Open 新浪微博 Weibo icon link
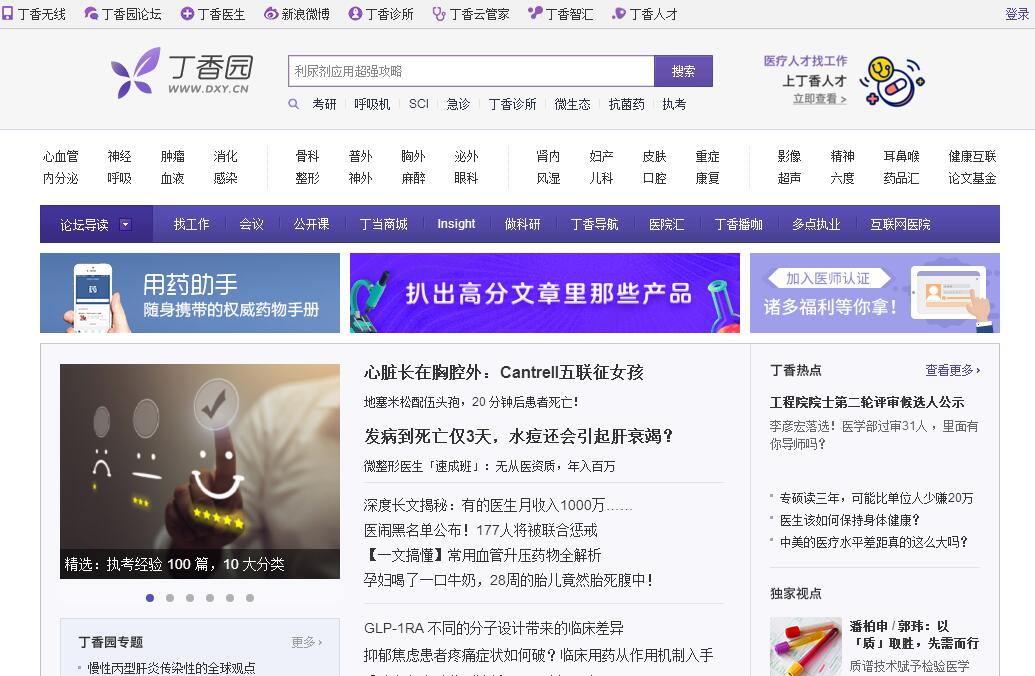 point(271,14)
